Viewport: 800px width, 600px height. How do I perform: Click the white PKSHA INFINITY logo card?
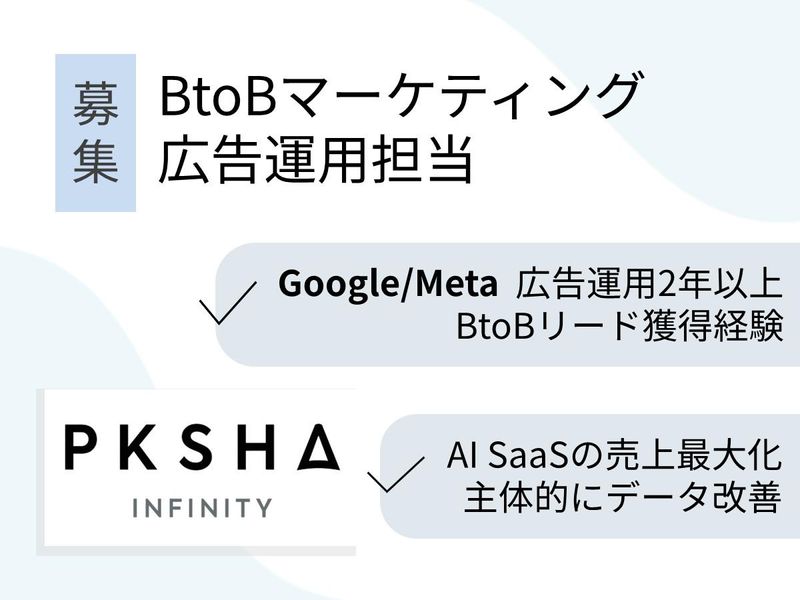click(x=198, y=470)
